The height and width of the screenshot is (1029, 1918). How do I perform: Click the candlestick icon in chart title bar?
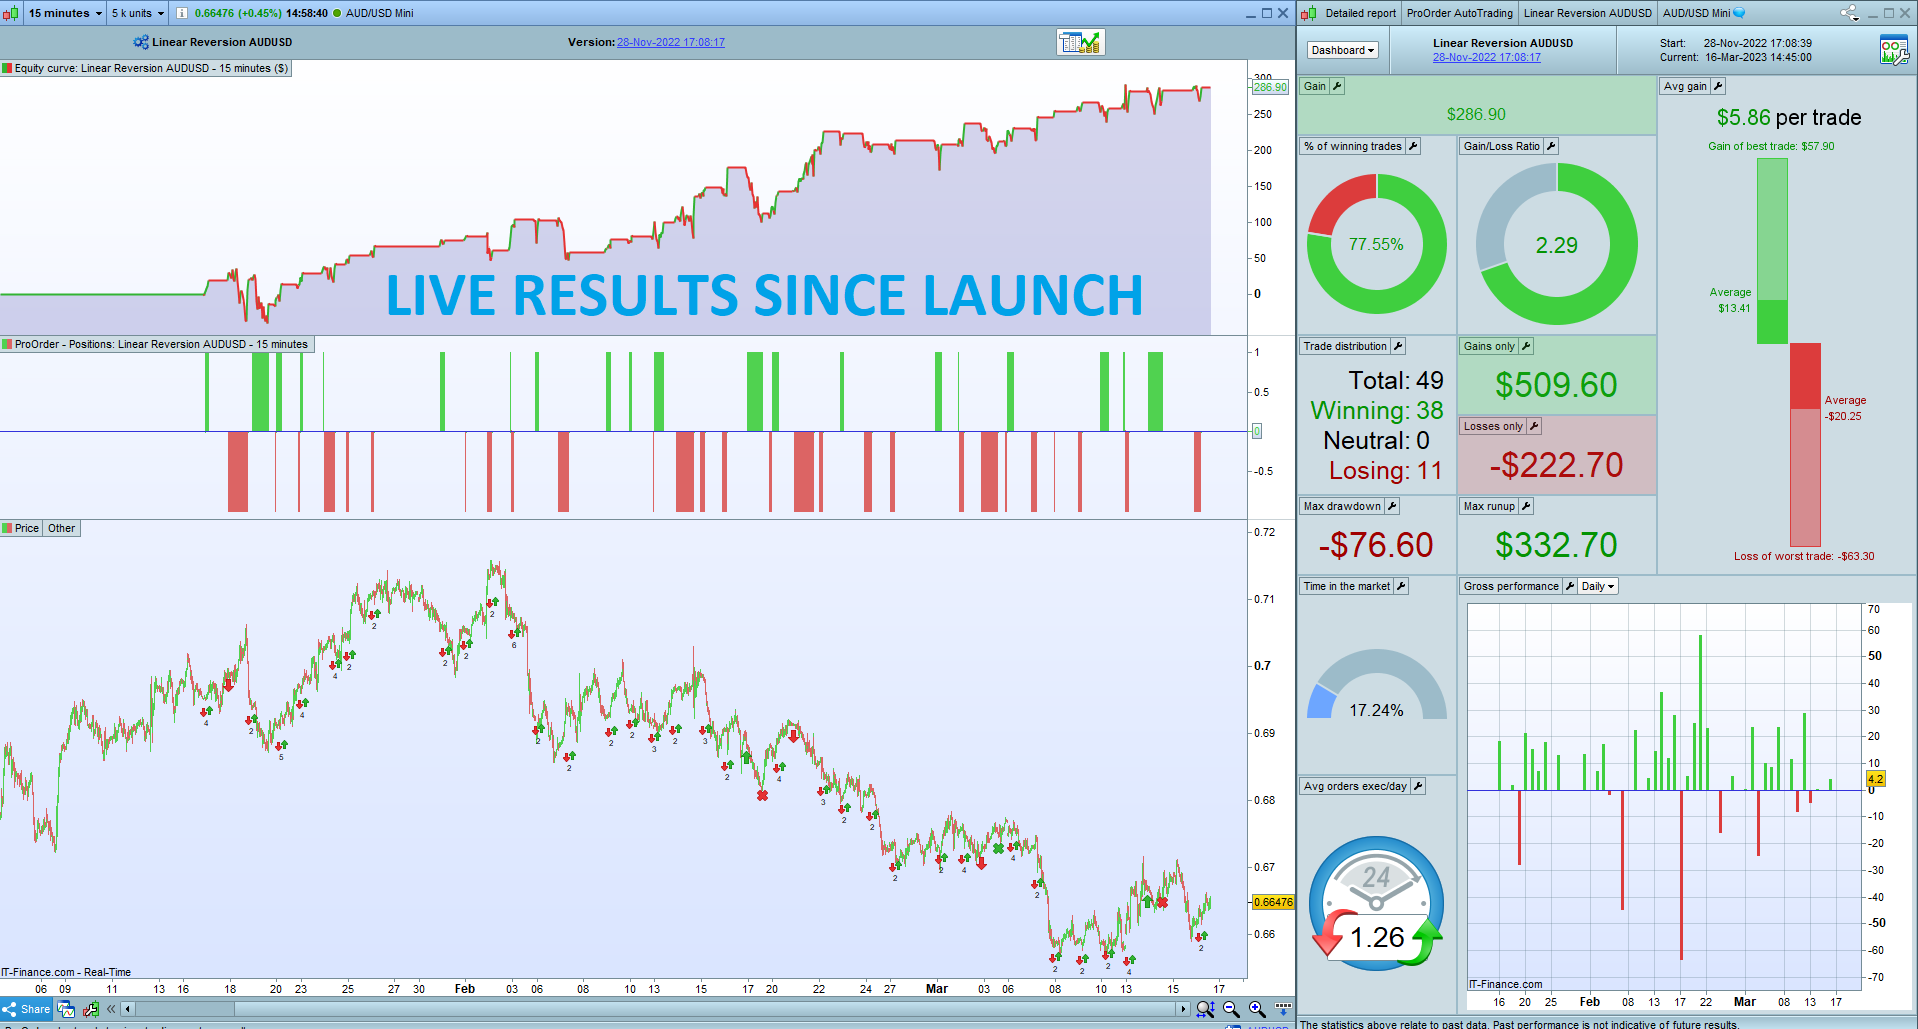pos(11,13)
